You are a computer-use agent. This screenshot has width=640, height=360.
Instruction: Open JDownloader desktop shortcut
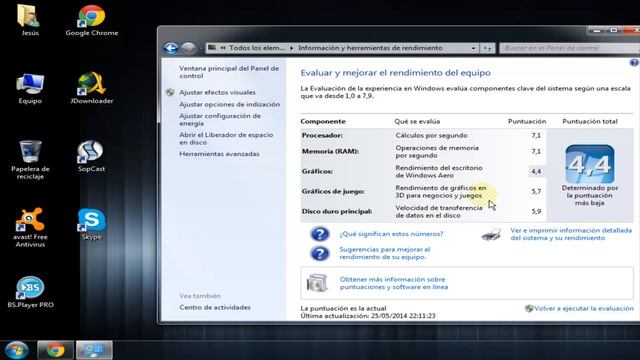click(x=91, y=88)
